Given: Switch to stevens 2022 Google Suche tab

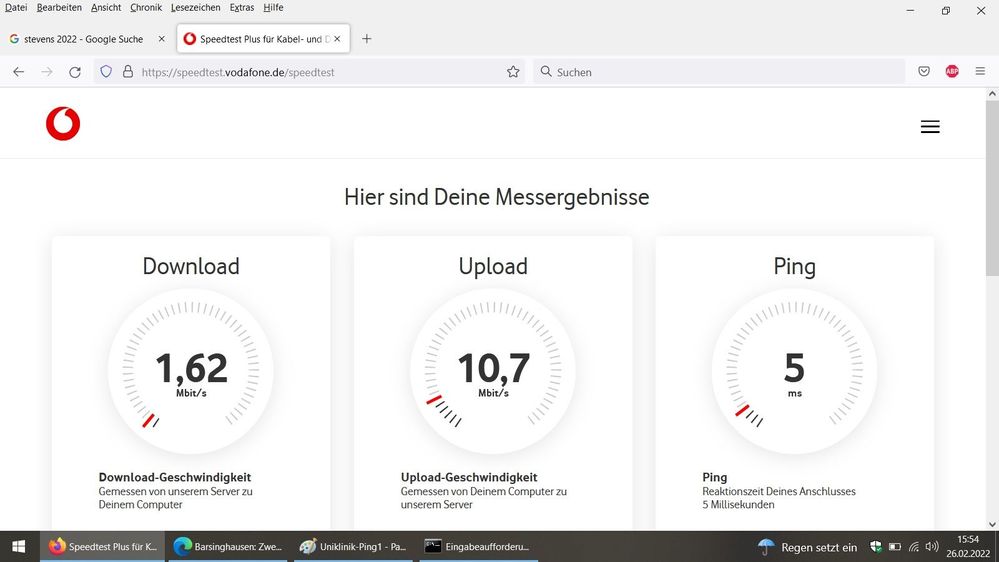Looking at the screenshot, I should (84, 39).
